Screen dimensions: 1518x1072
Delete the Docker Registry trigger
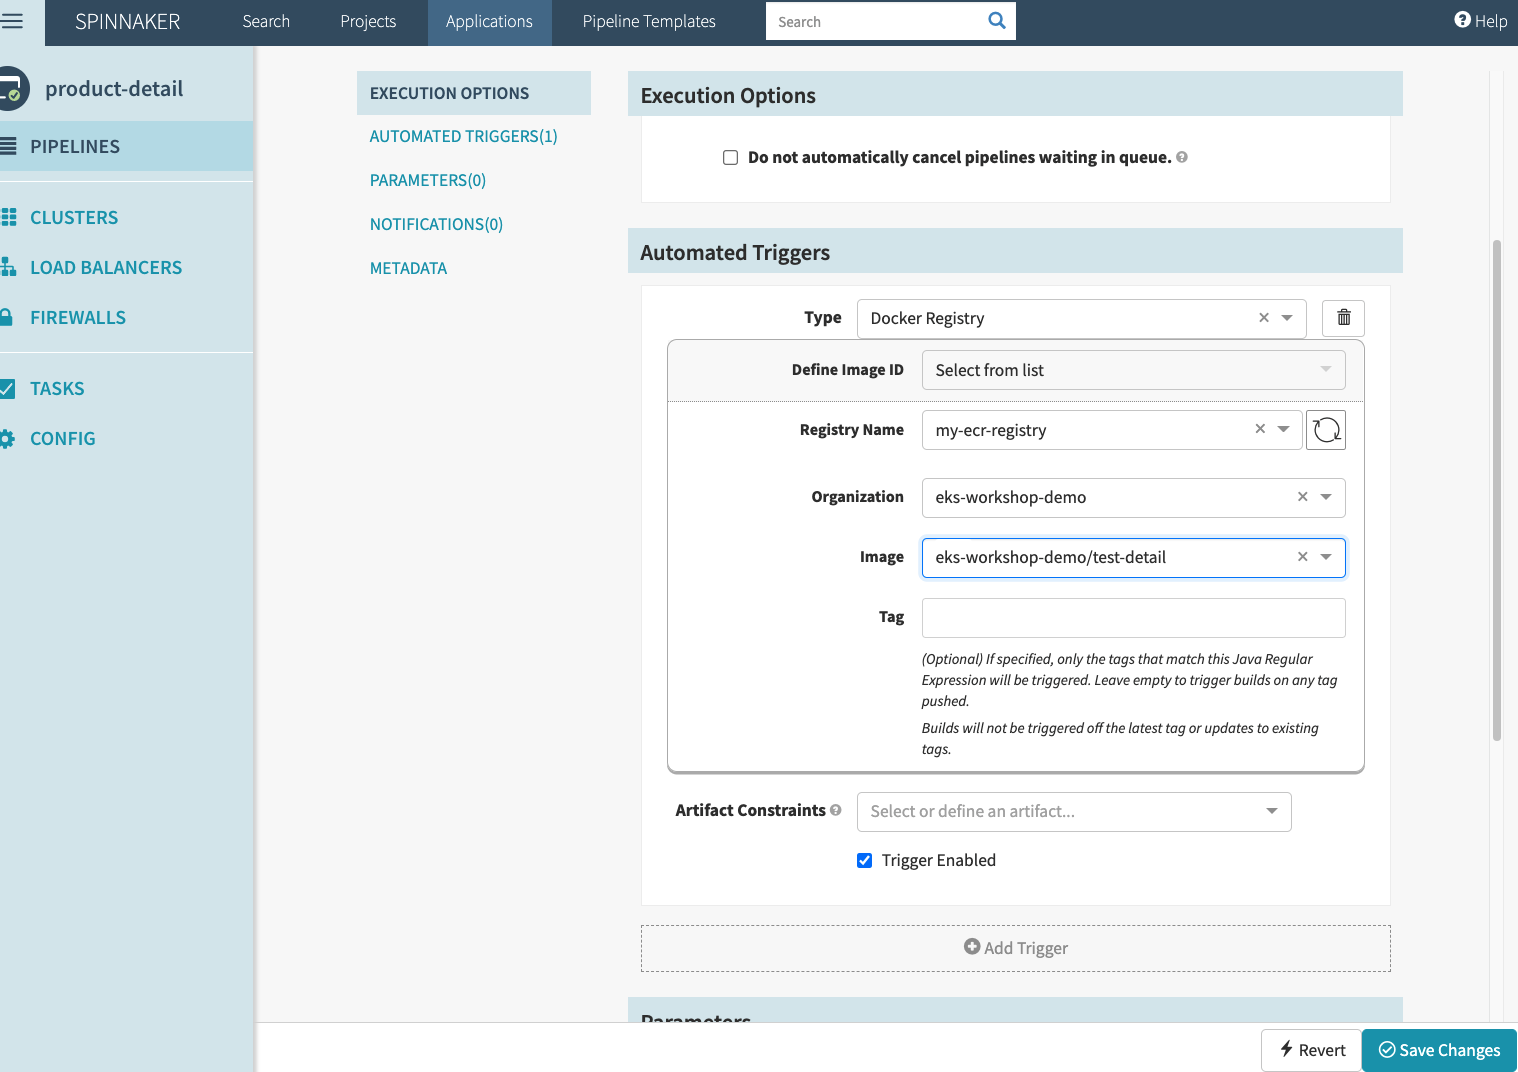click(x=1342, y=318)
